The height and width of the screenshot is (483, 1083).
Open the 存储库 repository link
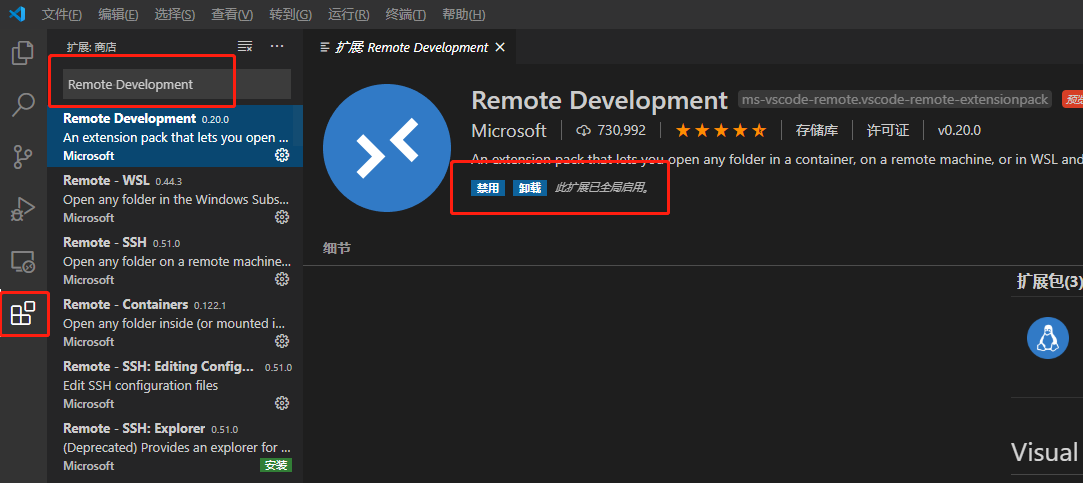pos(816,131)
